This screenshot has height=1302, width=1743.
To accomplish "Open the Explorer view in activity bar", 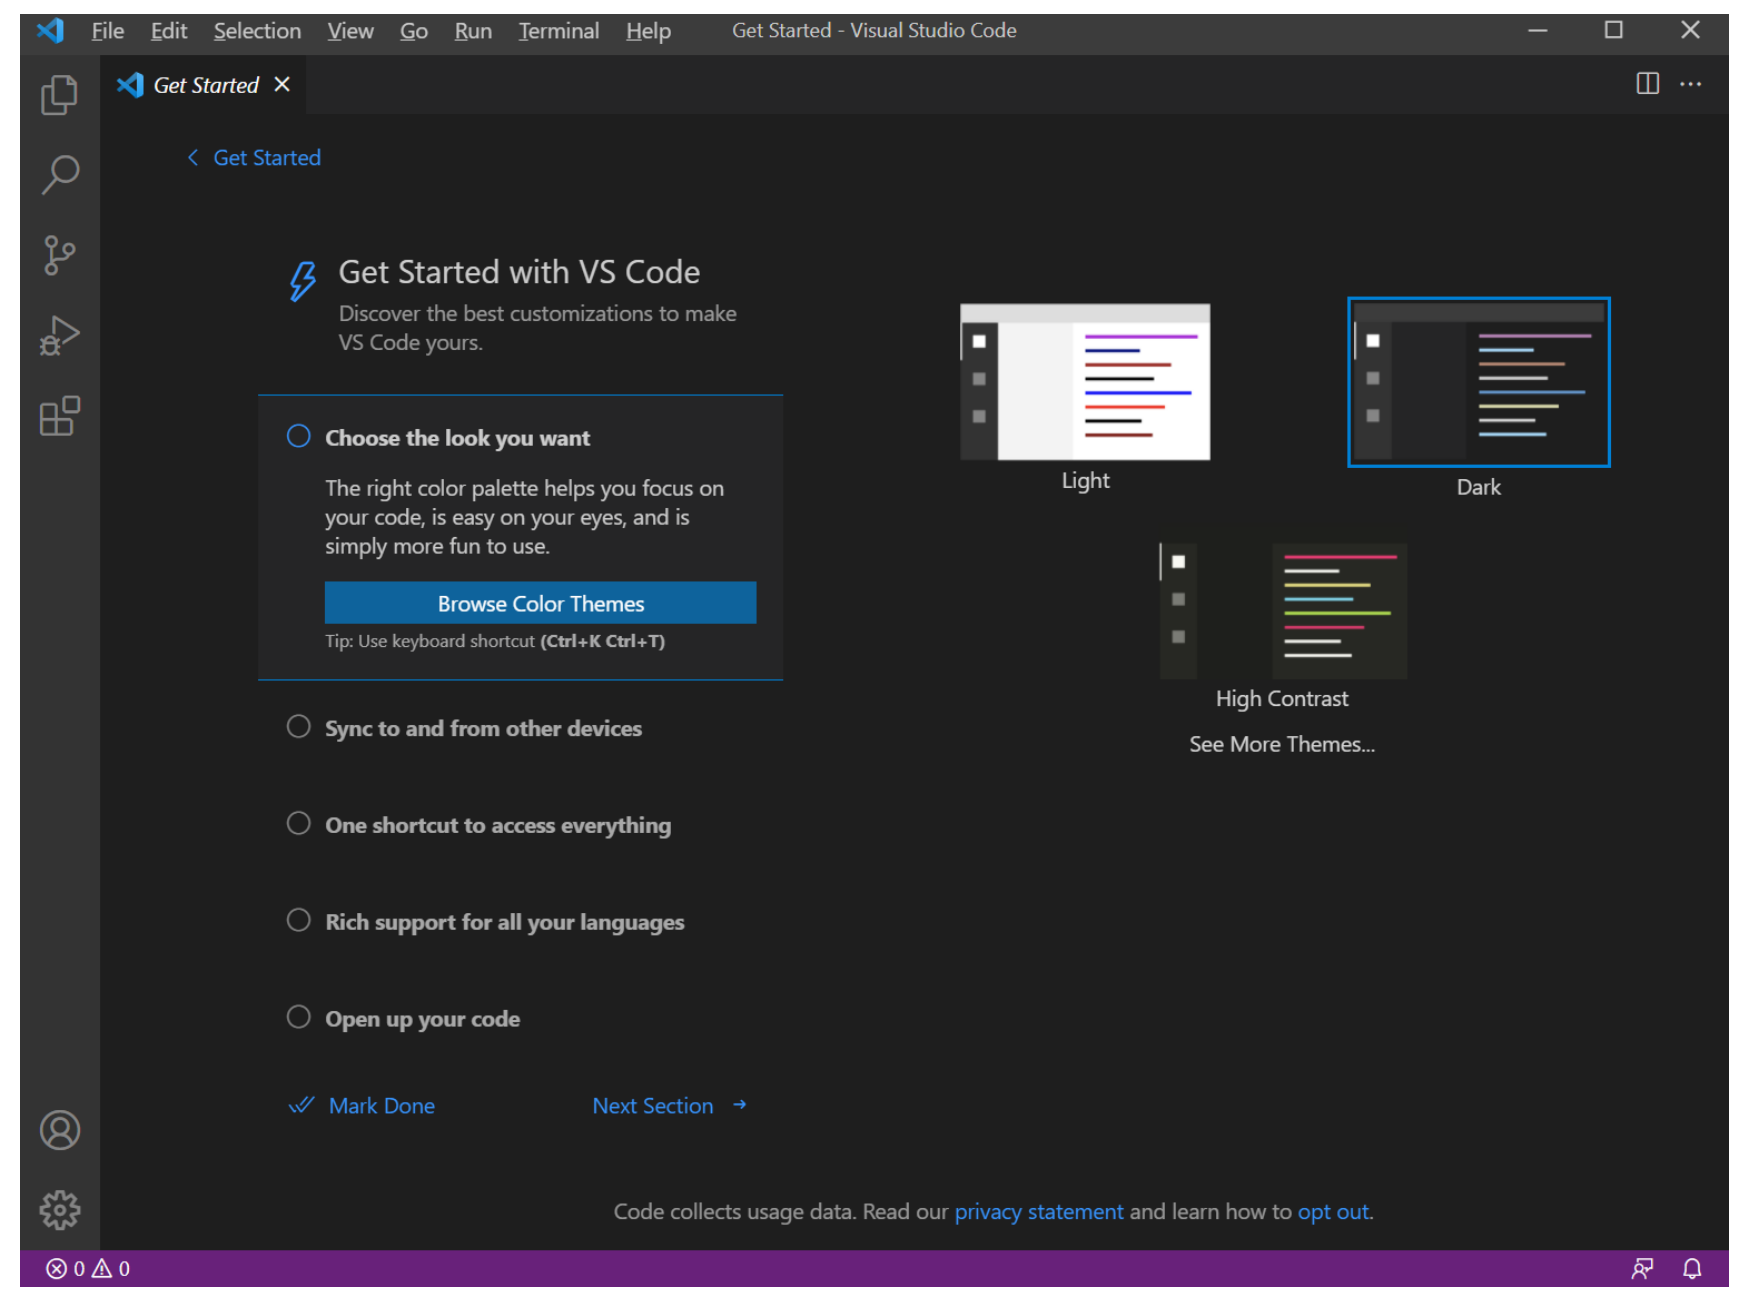I will pyautogui.click(x=59, y=95).
